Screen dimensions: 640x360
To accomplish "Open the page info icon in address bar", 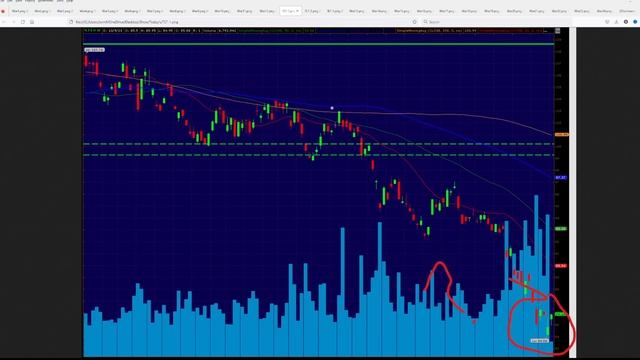I will point(71,22).
